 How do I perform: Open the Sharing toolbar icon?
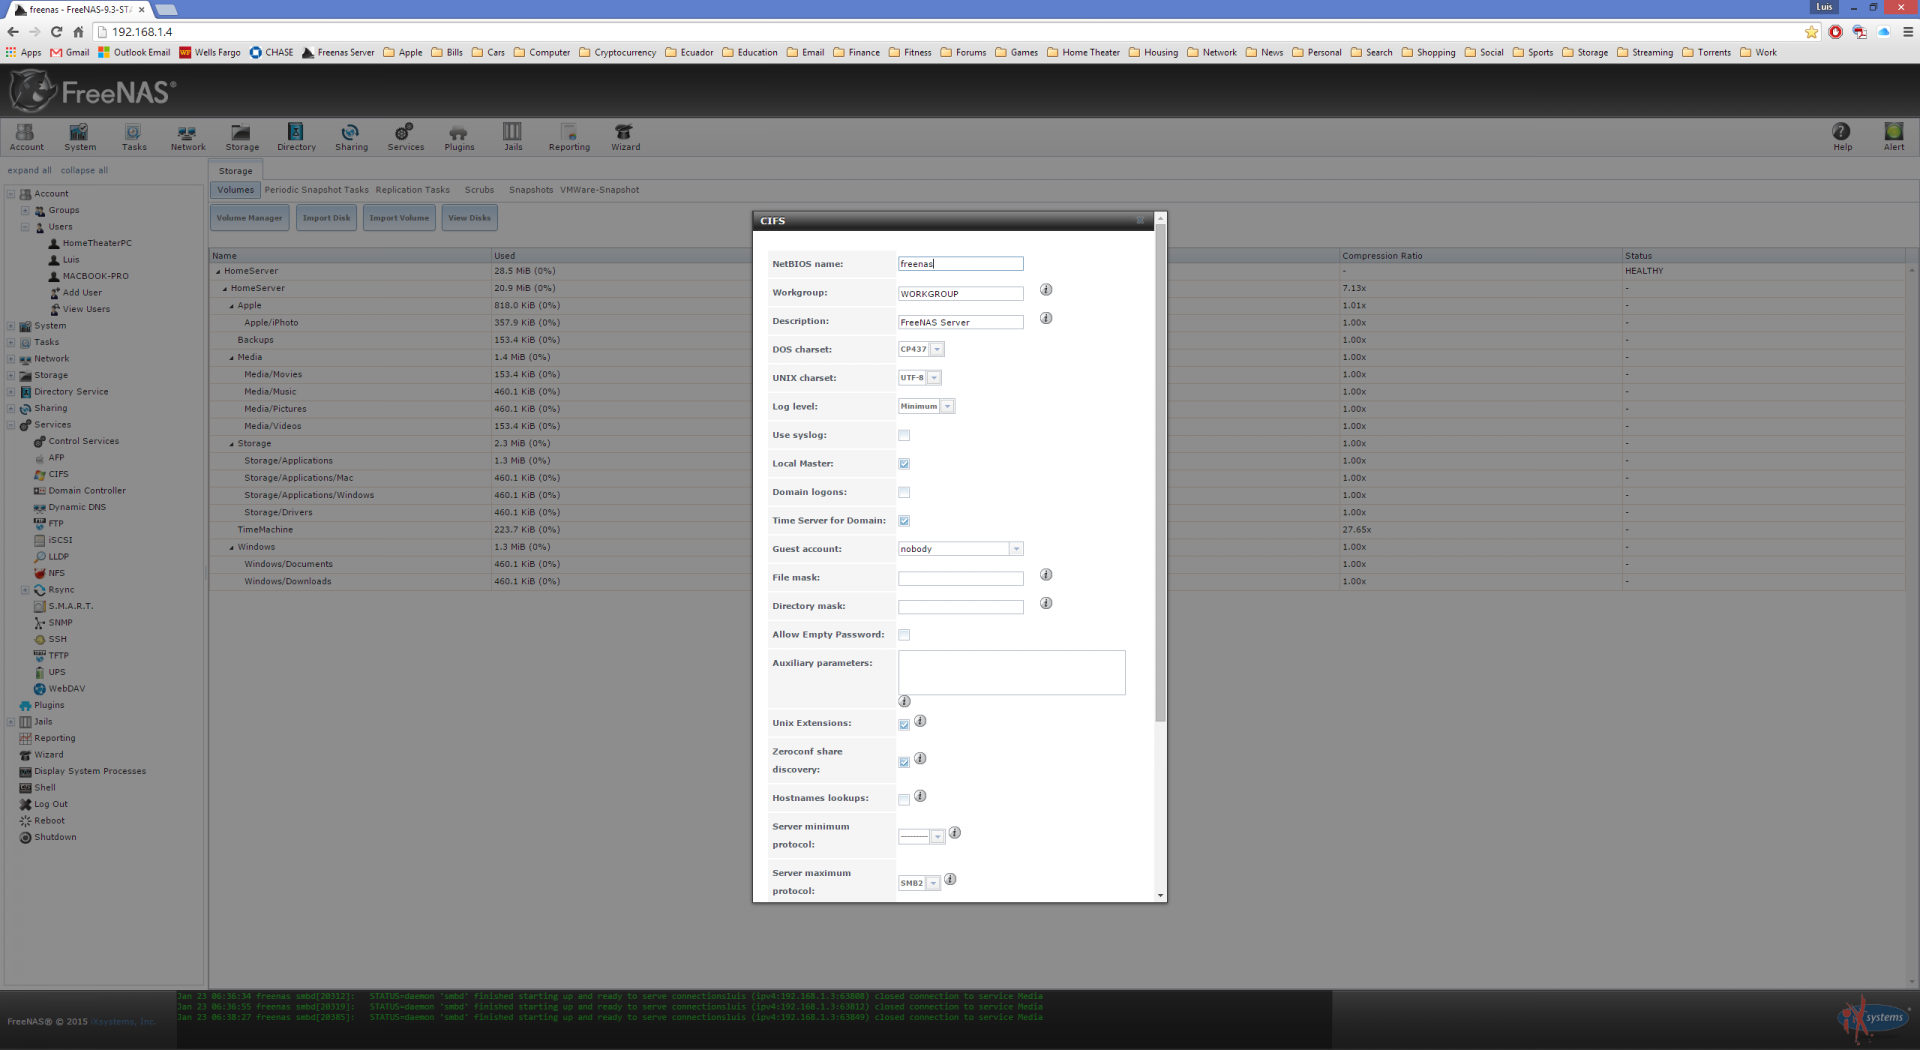click(351, 137)
